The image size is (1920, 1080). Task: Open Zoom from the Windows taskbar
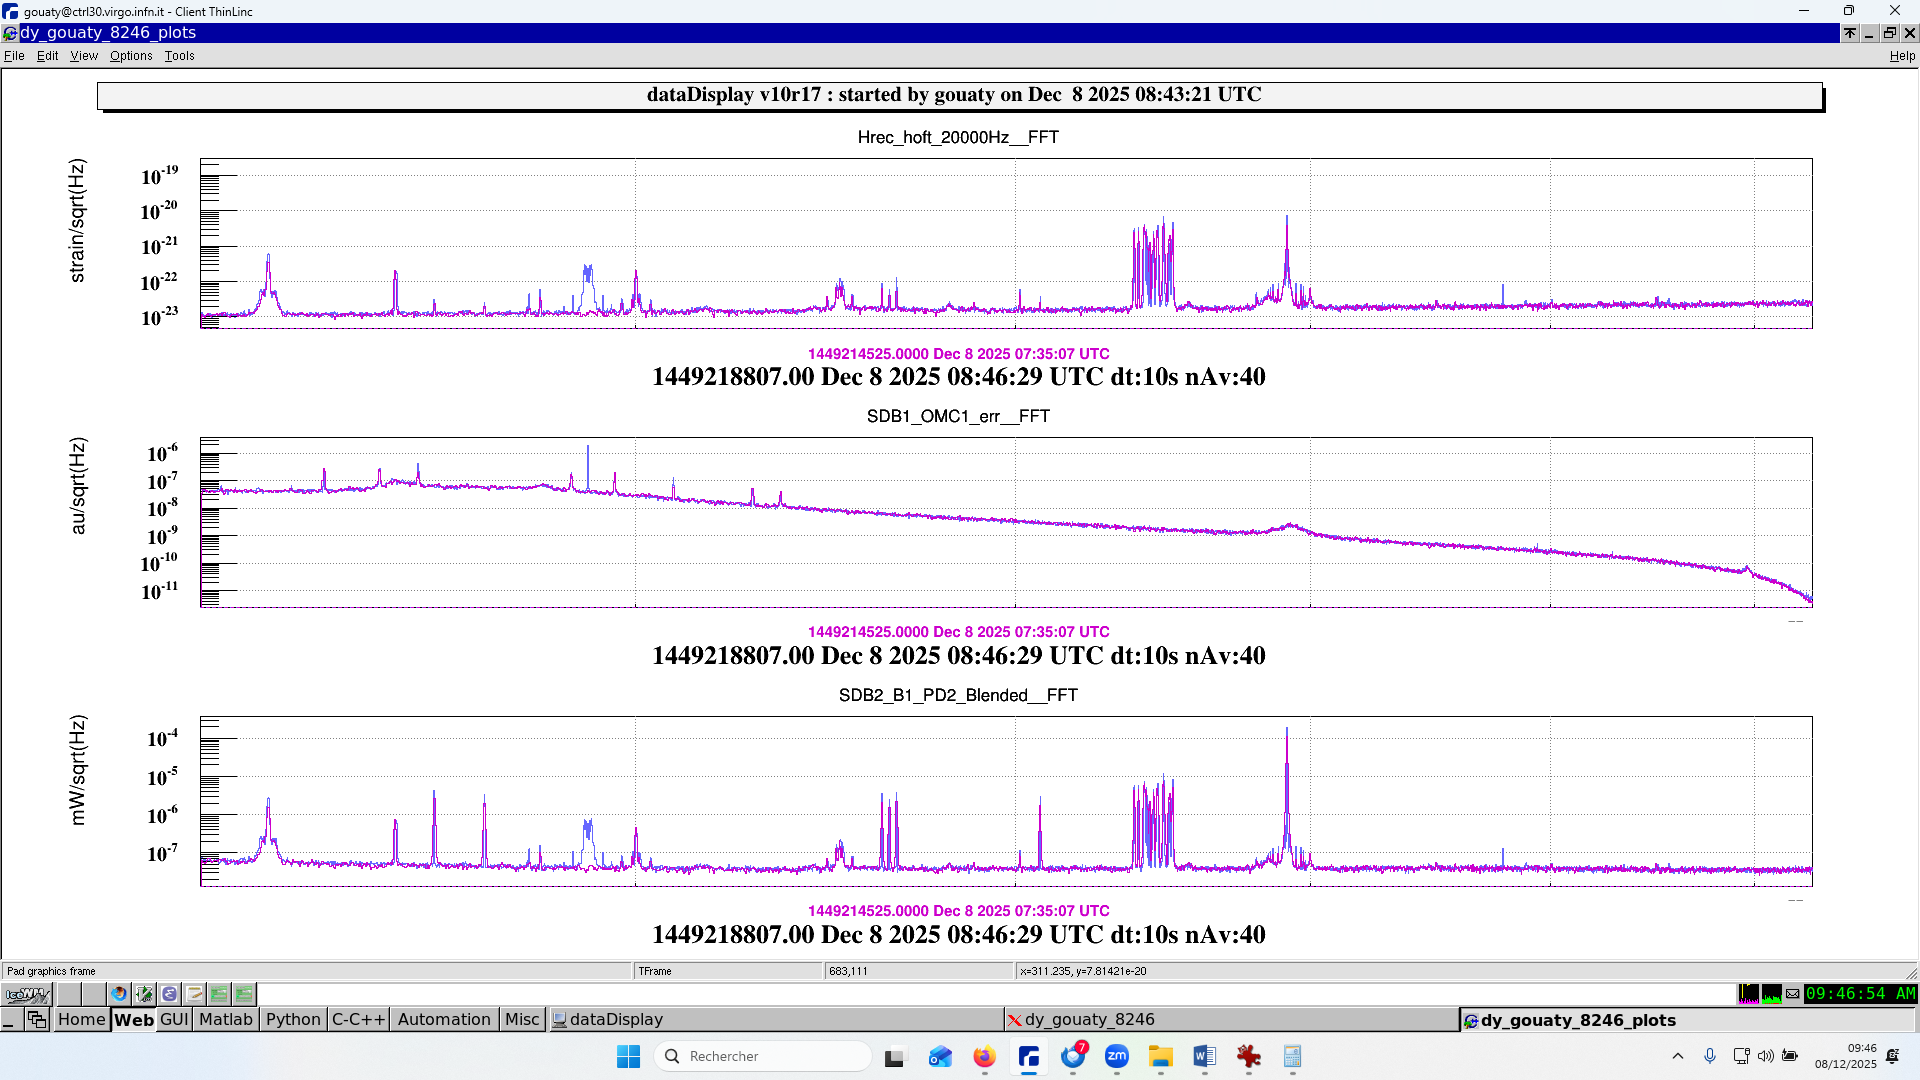click(x=1116, y=1056)
